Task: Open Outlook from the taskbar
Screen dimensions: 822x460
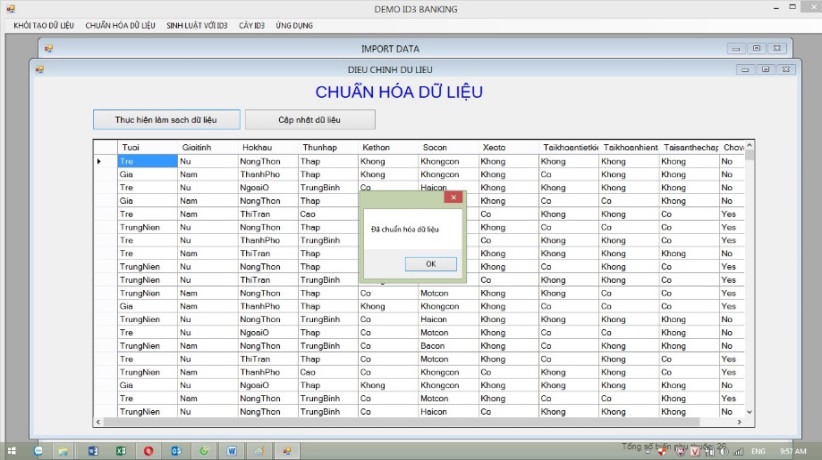Action: [176, 451]
